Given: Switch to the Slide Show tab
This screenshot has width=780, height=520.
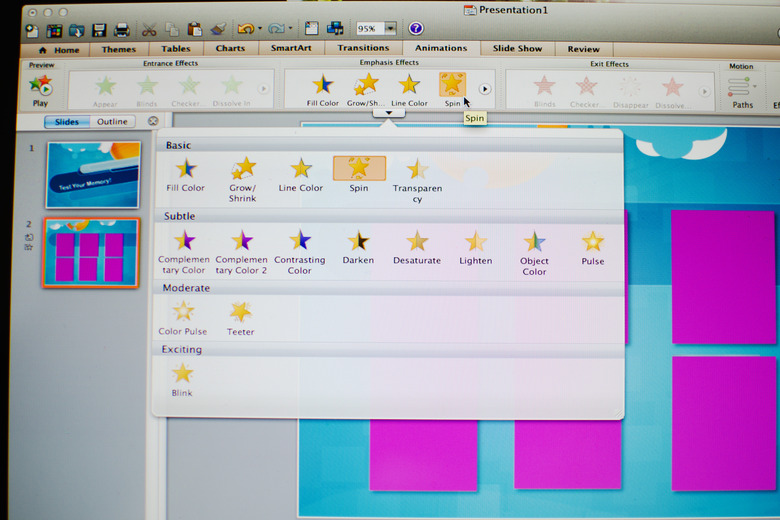Looking at the screenshot, I should tap(517, 48).
